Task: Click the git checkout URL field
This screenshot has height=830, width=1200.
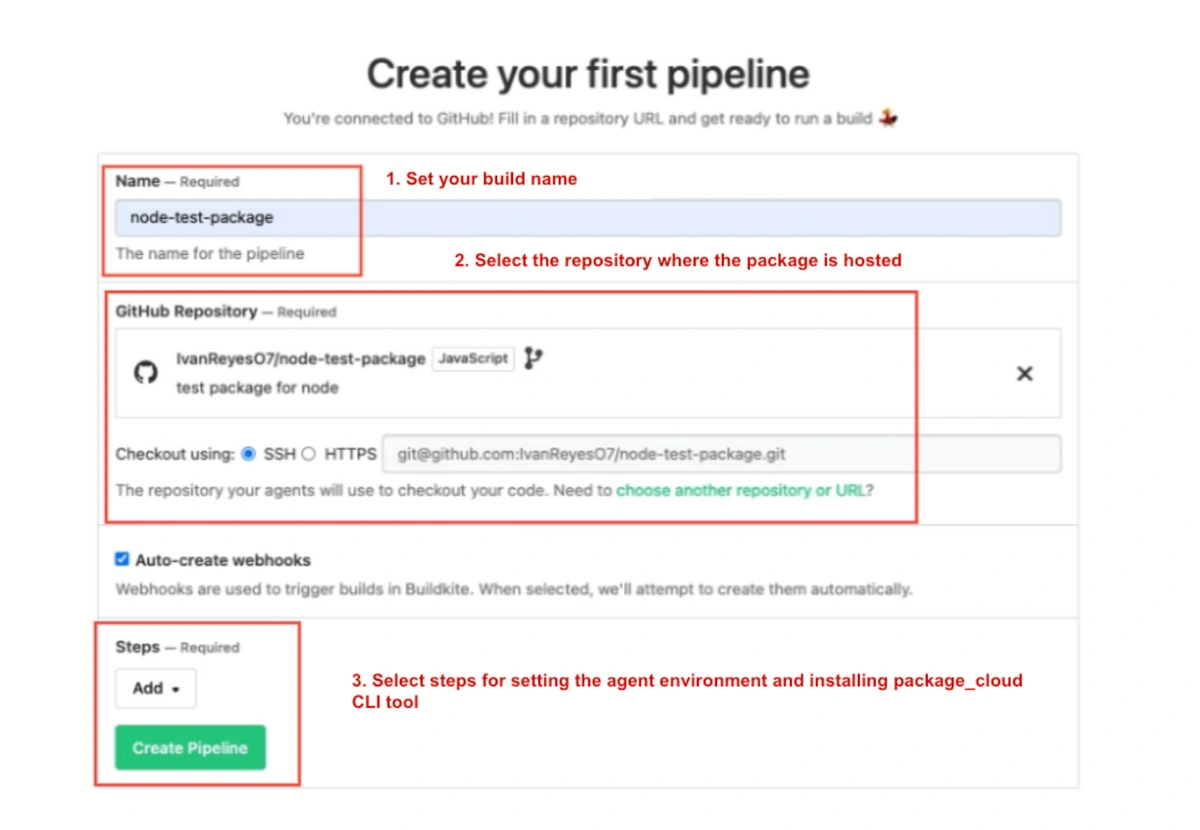Action: [722, 454]
